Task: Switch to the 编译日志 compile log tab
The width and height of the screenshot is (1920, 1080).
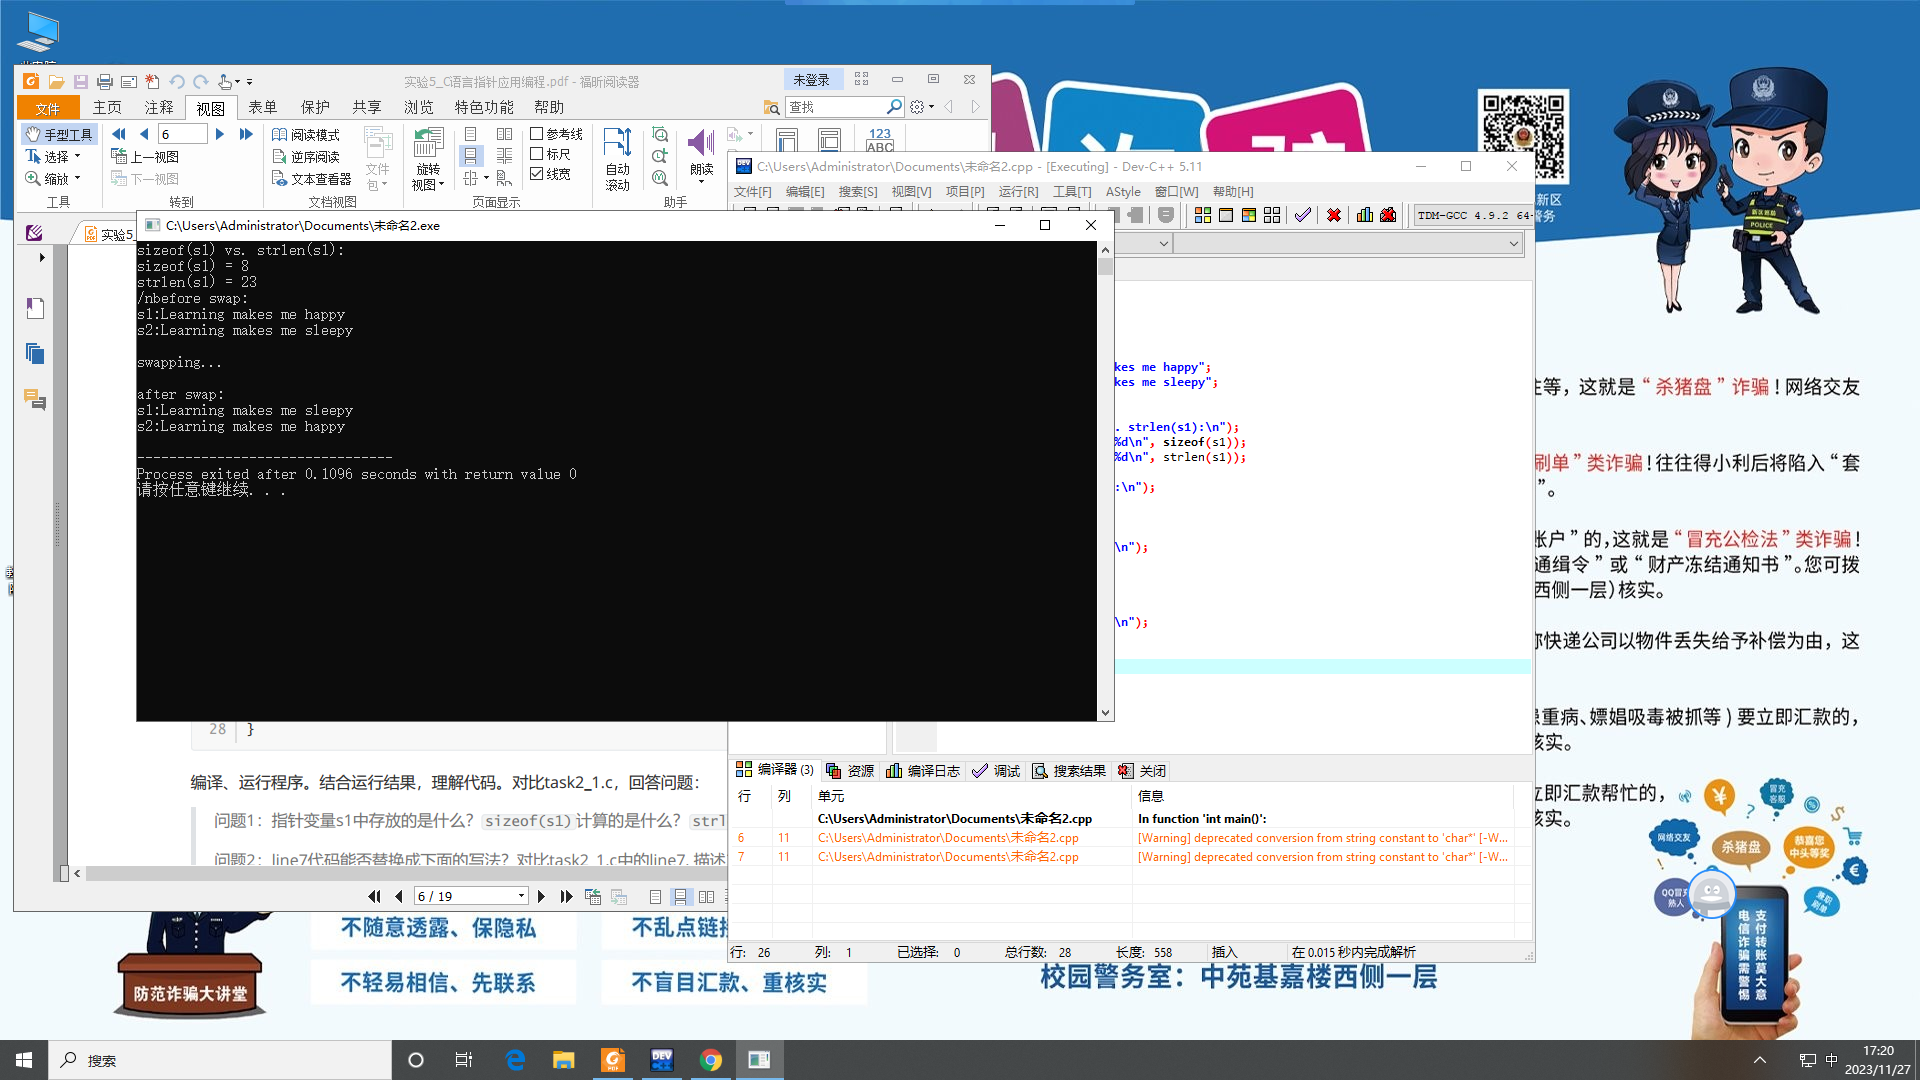Action: click(x=923, y=771)
